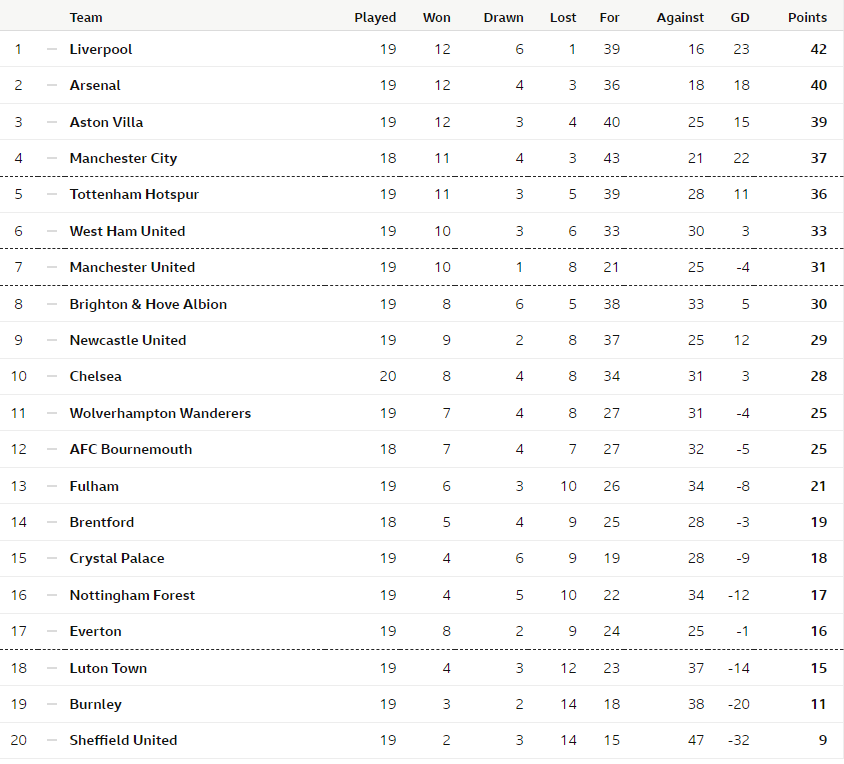Open Brighton & Hove Albion page
Image resolution: width=844 pixels, height=764 pixels.
point(148,305)
